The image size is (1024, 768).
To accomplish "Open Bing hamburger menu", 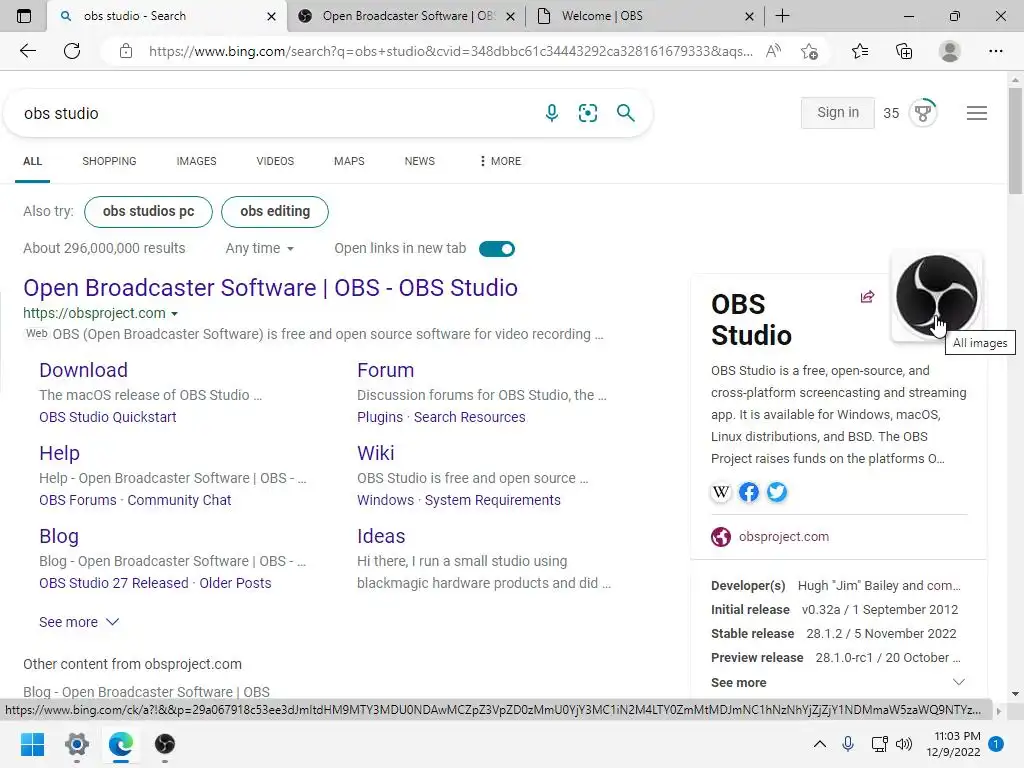I will 976,113.
